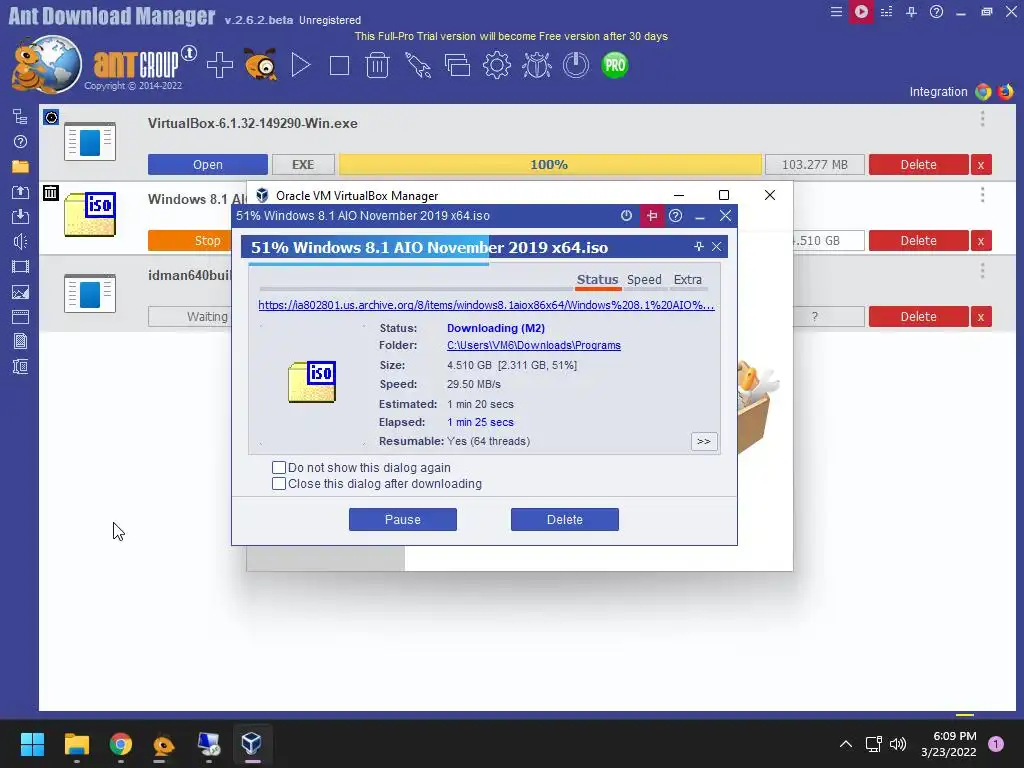This screenshot has height=768, width=1024.
Task: Open the three-dot menu for VirtualBox row
Action: [x=982, y=119]
